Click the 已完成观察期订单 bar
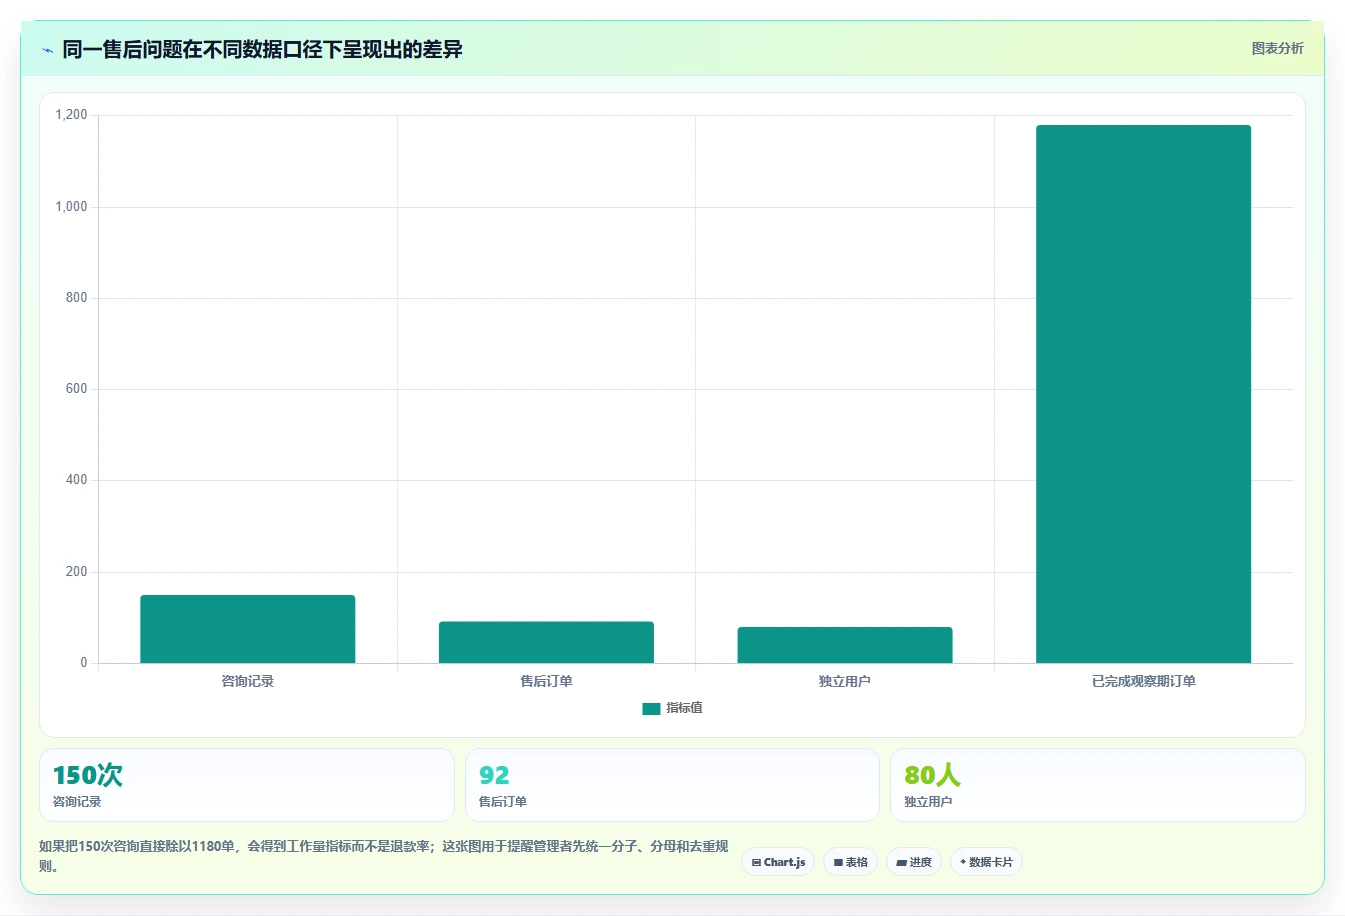 pos(1143,394)
